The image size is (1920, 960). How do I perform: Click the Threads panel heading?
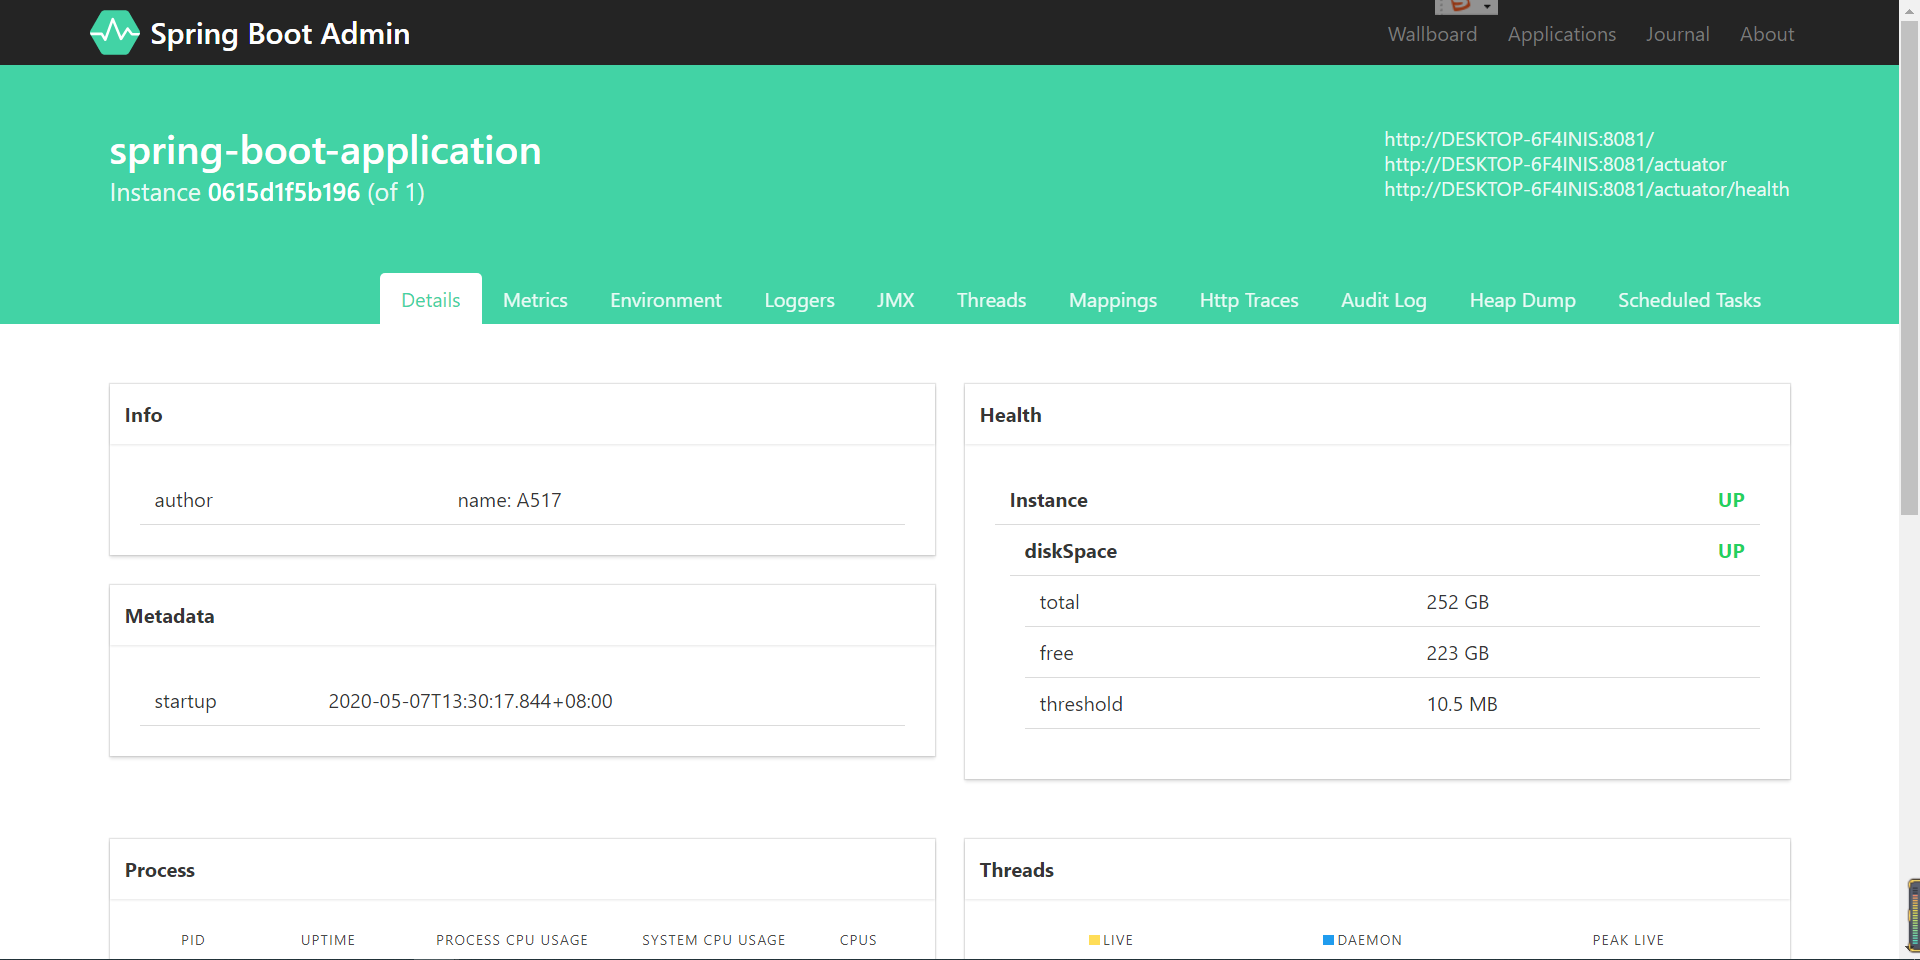(1016, 870)
